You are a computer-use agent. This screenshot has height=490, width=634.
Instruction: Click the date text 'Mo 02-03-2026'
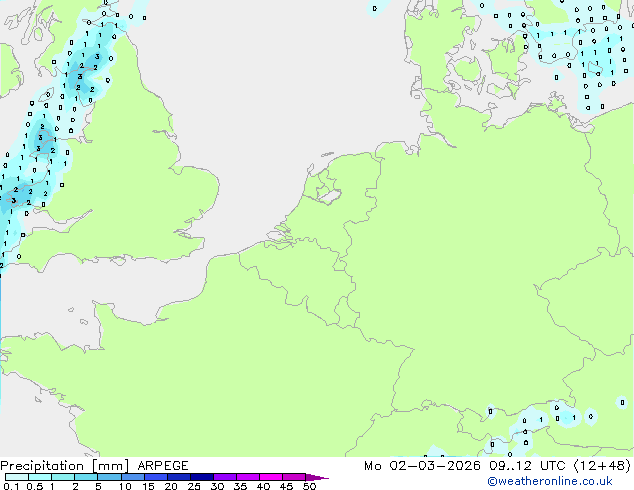(x=422, y=466)
